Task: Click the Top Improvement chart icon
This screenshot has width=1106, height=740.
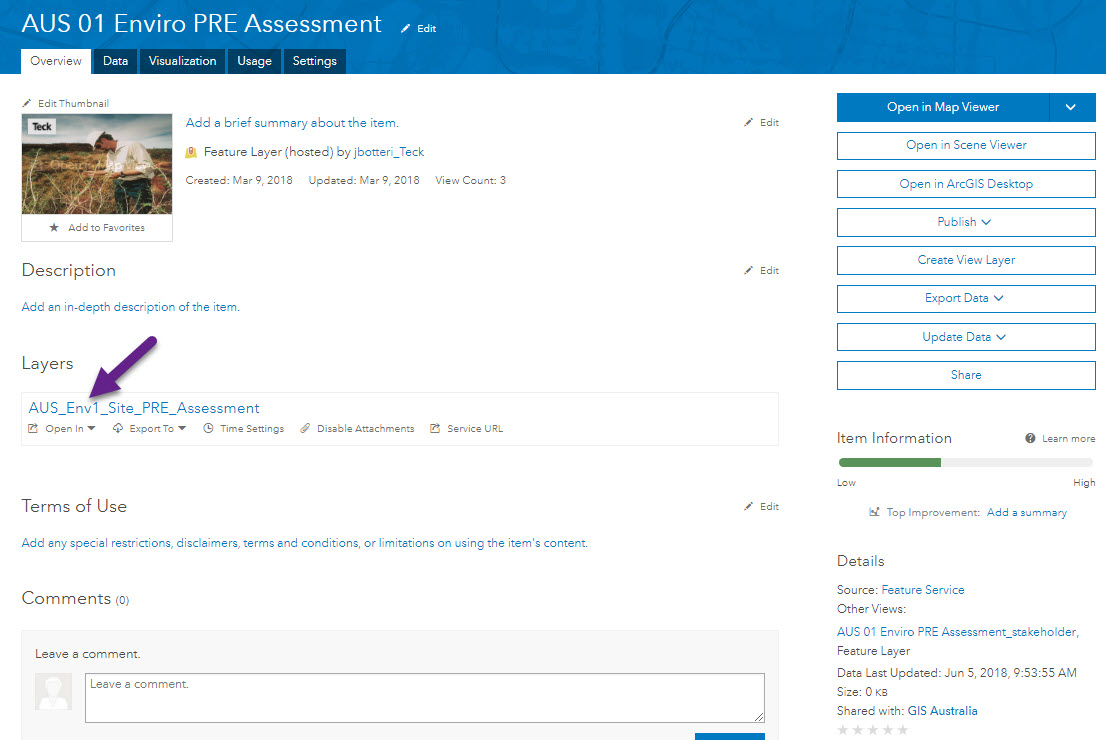Action: click(x=874, y=512)
